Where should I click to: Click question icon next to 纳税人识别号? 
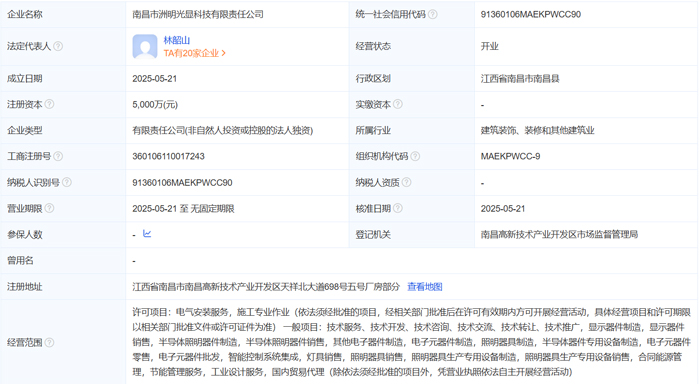pyautogui.click(x=67, y=182)
